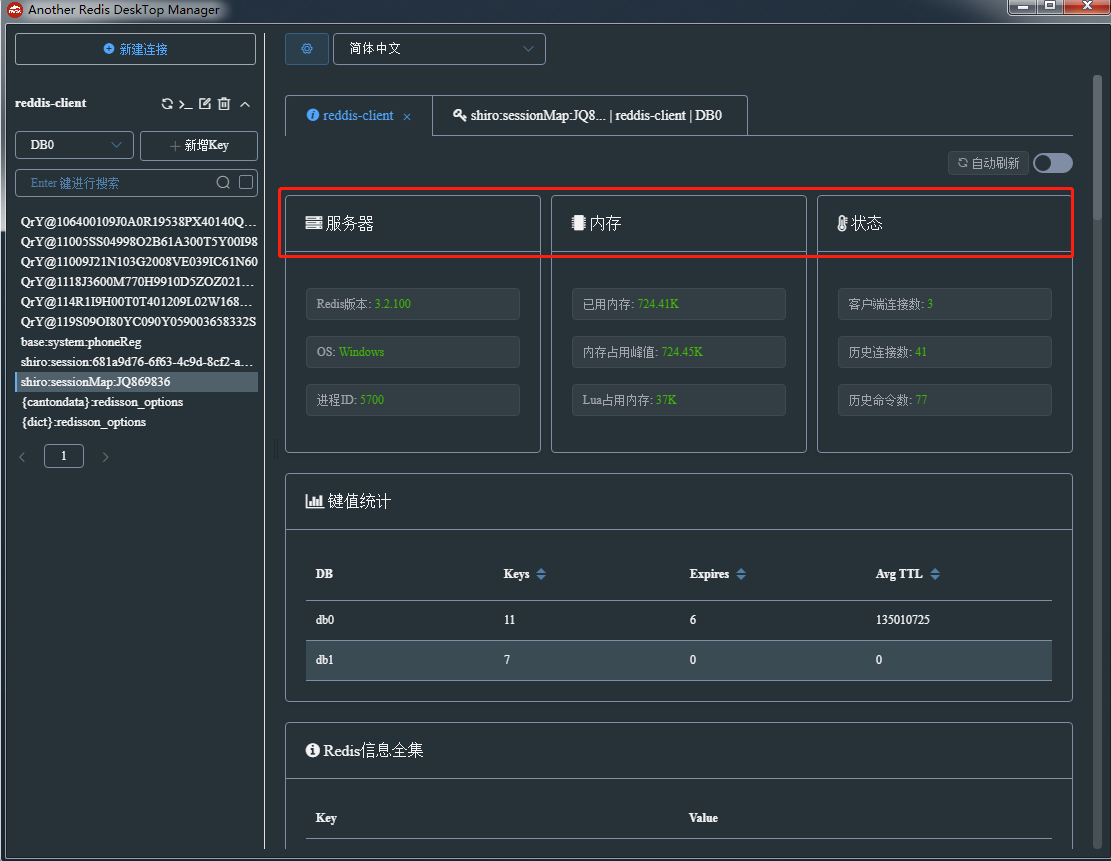Click the 新建连接 new connection button

pos(135,48)
